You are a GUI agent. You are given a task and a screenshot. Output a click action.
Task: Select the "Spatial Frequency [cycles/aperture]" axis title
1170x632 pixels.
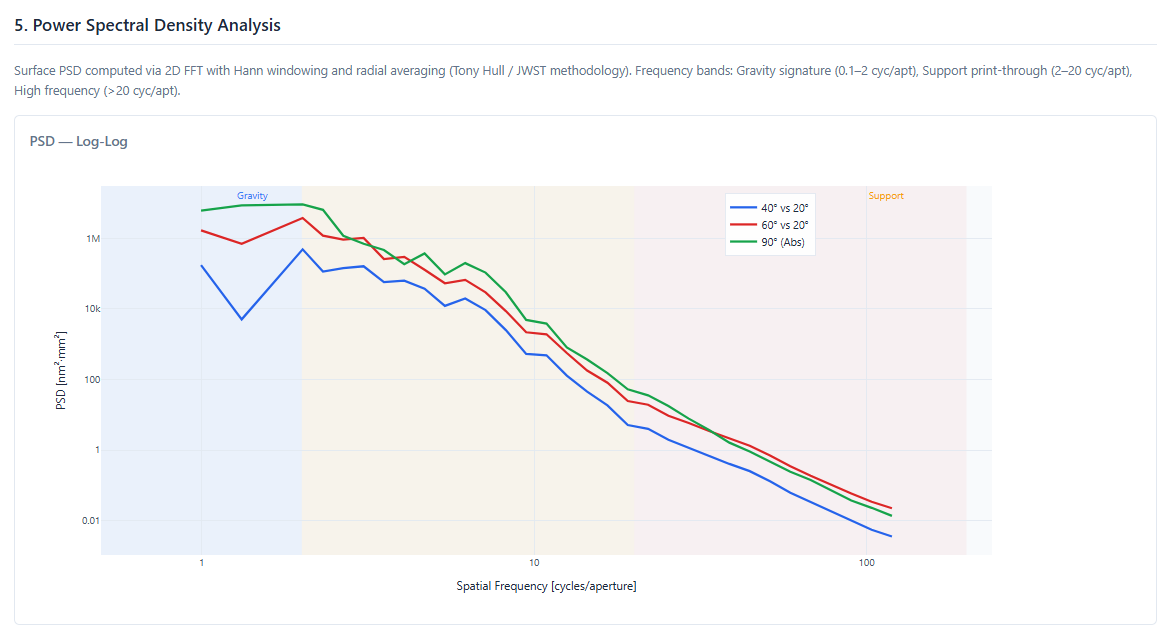click(x=546, y=586)
